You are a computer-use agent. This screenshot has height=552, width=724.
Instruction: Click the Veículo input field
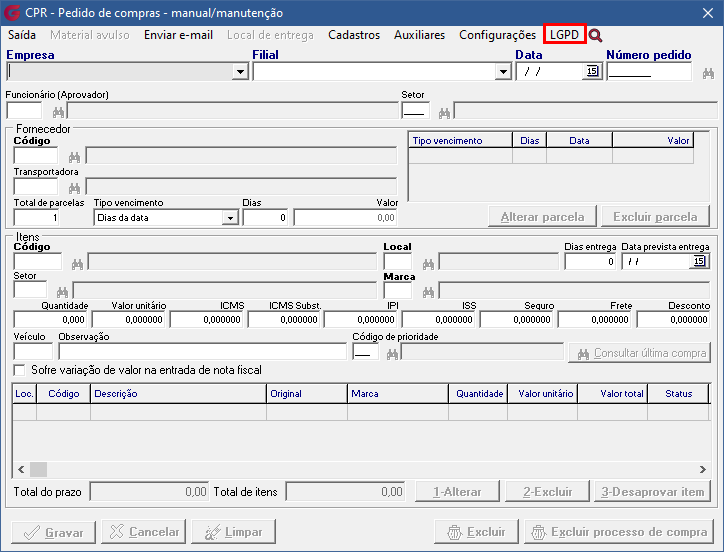coord(33,352)
